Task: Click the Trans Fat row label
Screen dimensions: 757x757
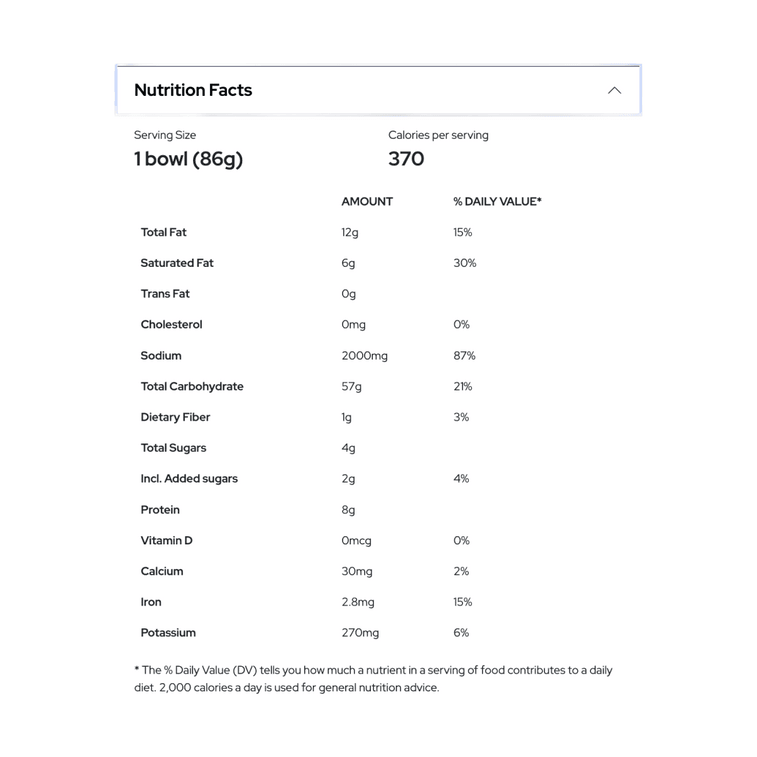Action: (x=165, y=294)
